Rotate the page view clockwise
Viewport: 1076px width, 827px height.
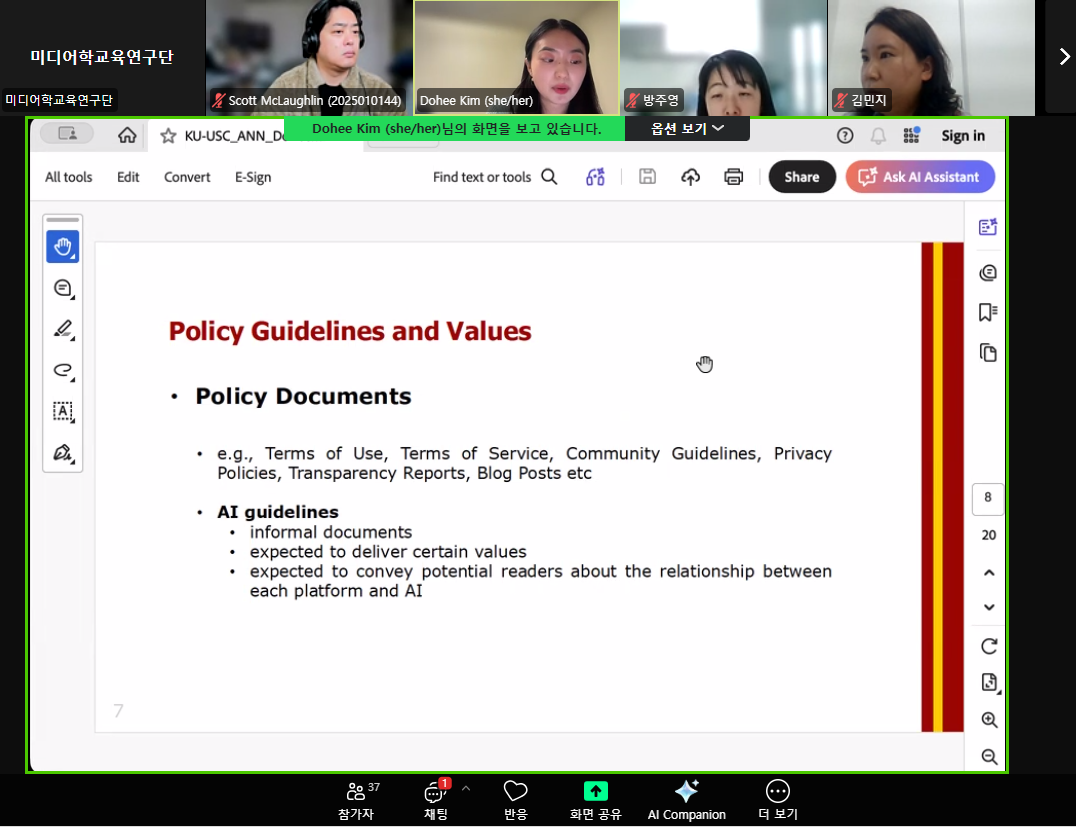coord(988,646)
